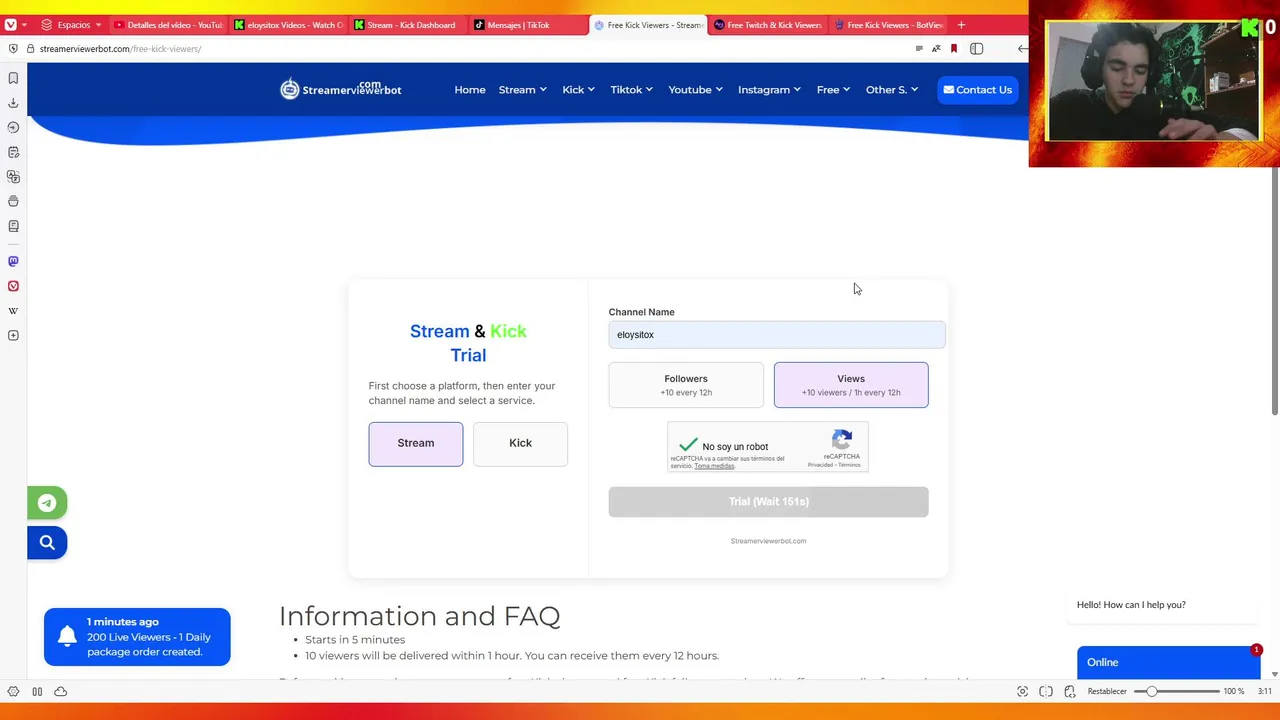Switch to Free Kick Viewers - BotViewer tab

[x=888, y=25]
